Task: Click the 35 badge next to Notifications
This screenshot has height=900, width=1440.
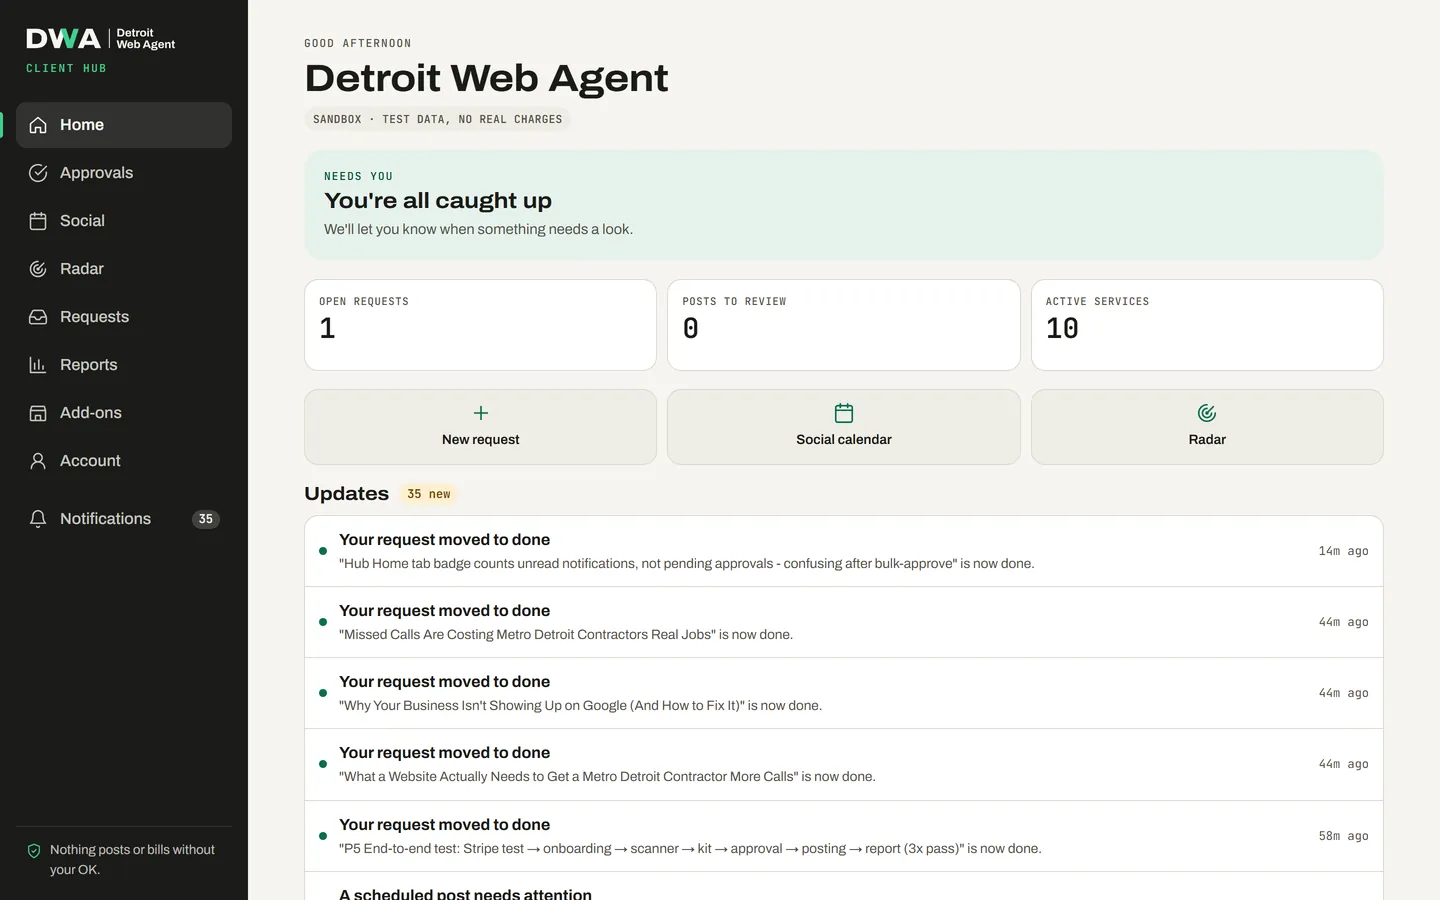Action: pos(206,519)
